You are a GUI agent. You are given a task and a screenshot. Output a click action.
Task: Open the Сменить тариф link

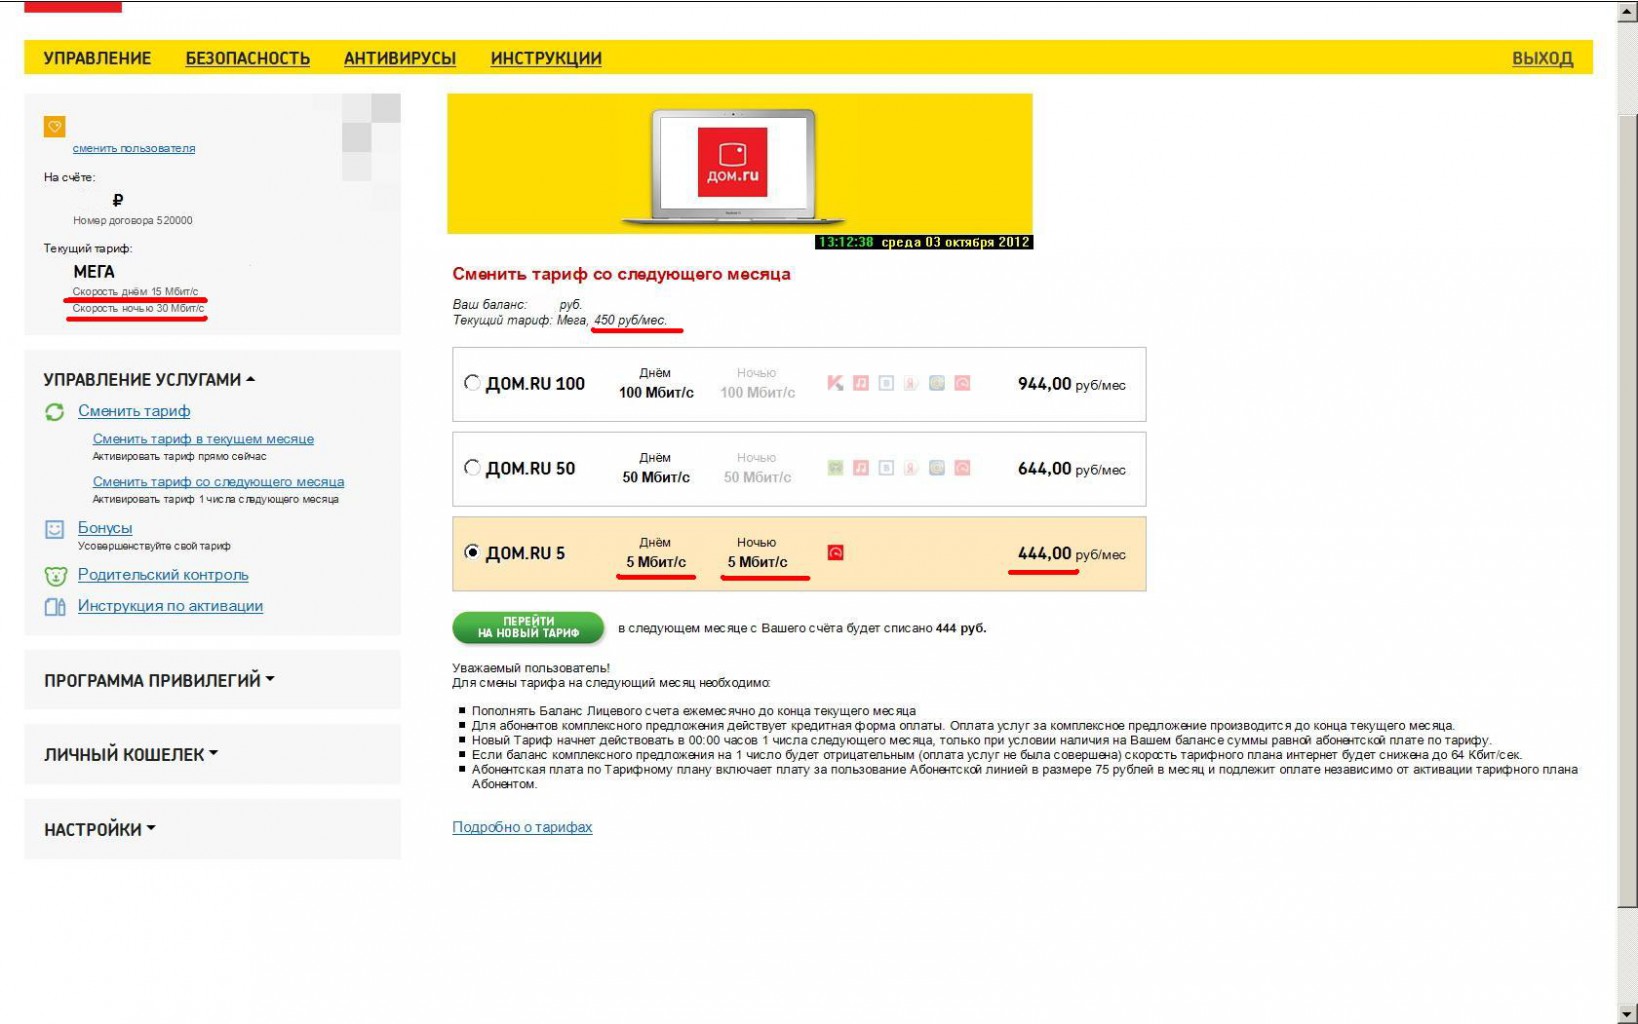pyautogui.click(x=134, y=411)
